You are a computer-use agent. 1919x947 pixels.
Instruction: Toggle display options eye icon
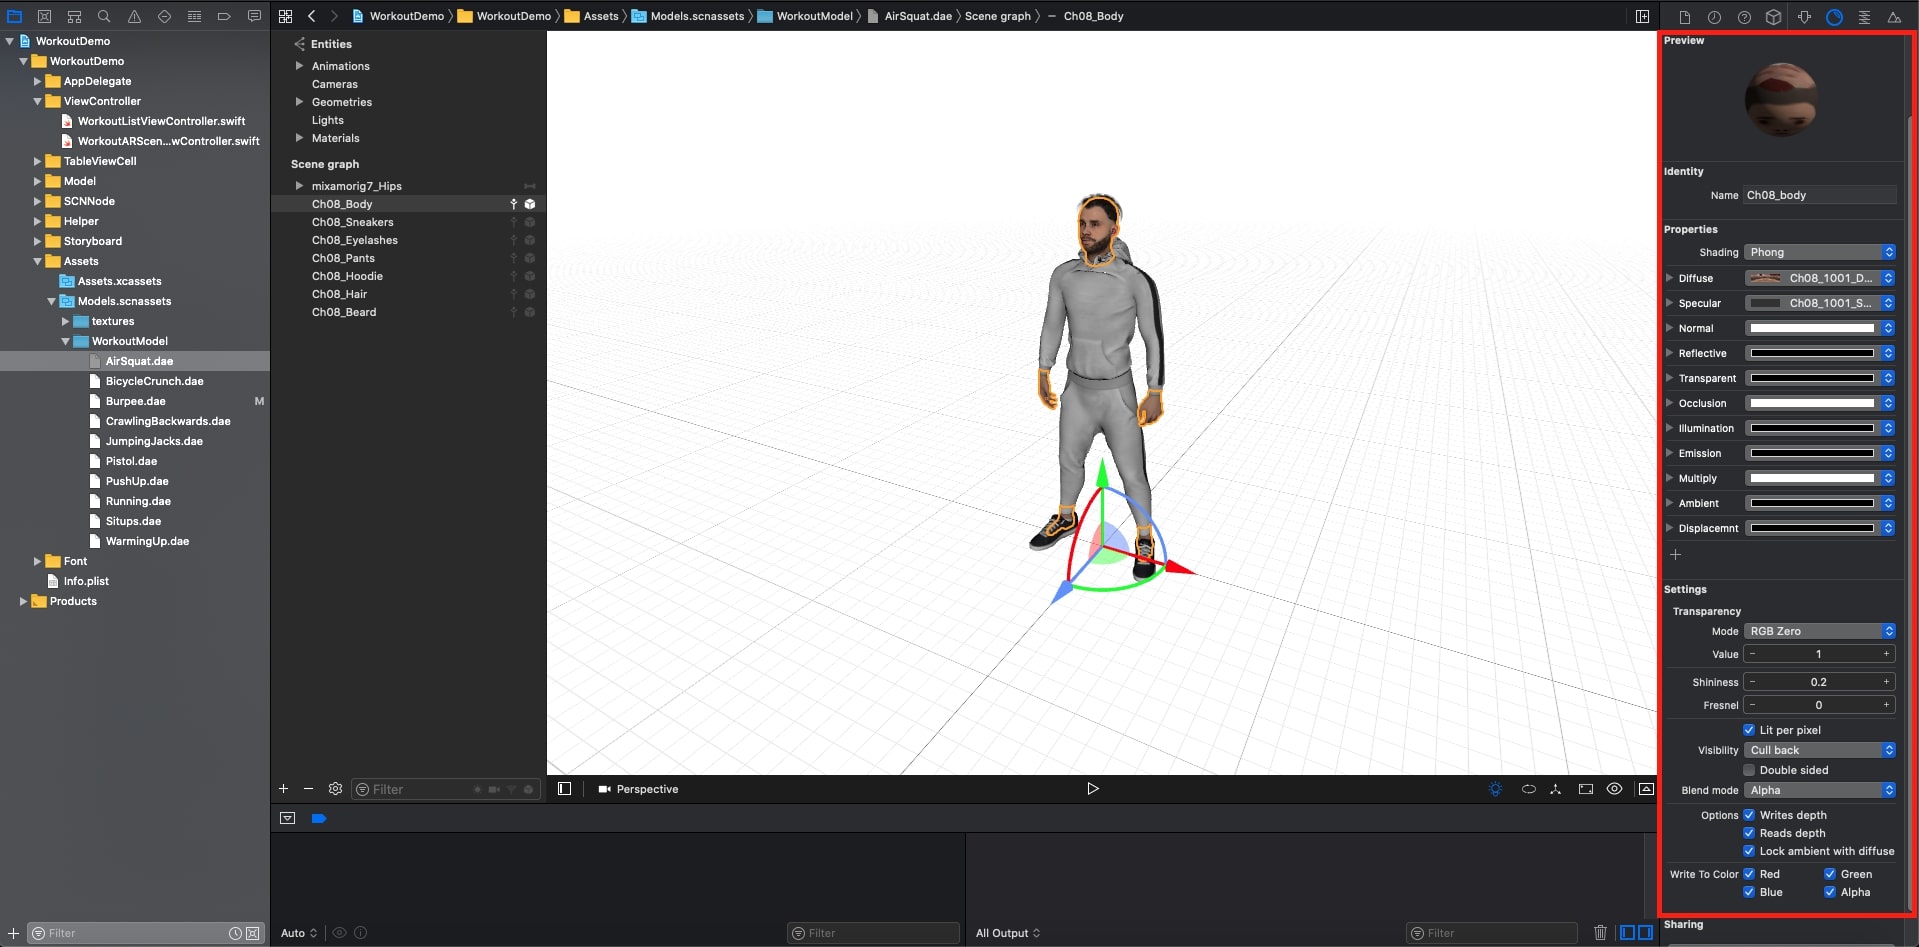coord(1614,789)
